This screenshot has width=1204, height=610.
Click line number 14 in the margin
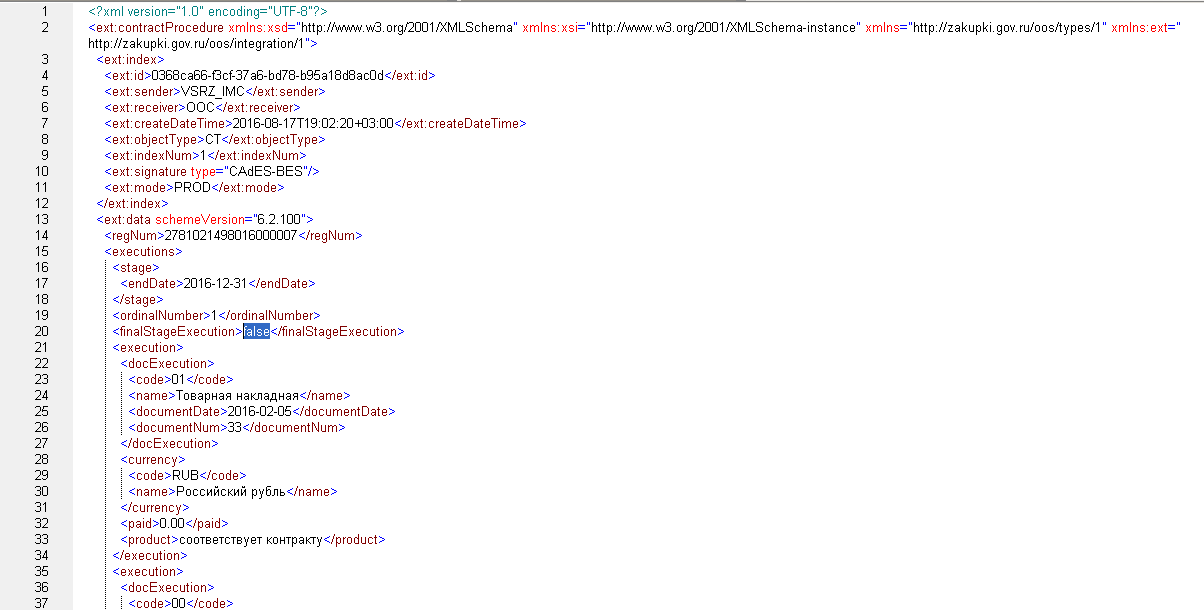pyautogui.click(x=42, y=235)
